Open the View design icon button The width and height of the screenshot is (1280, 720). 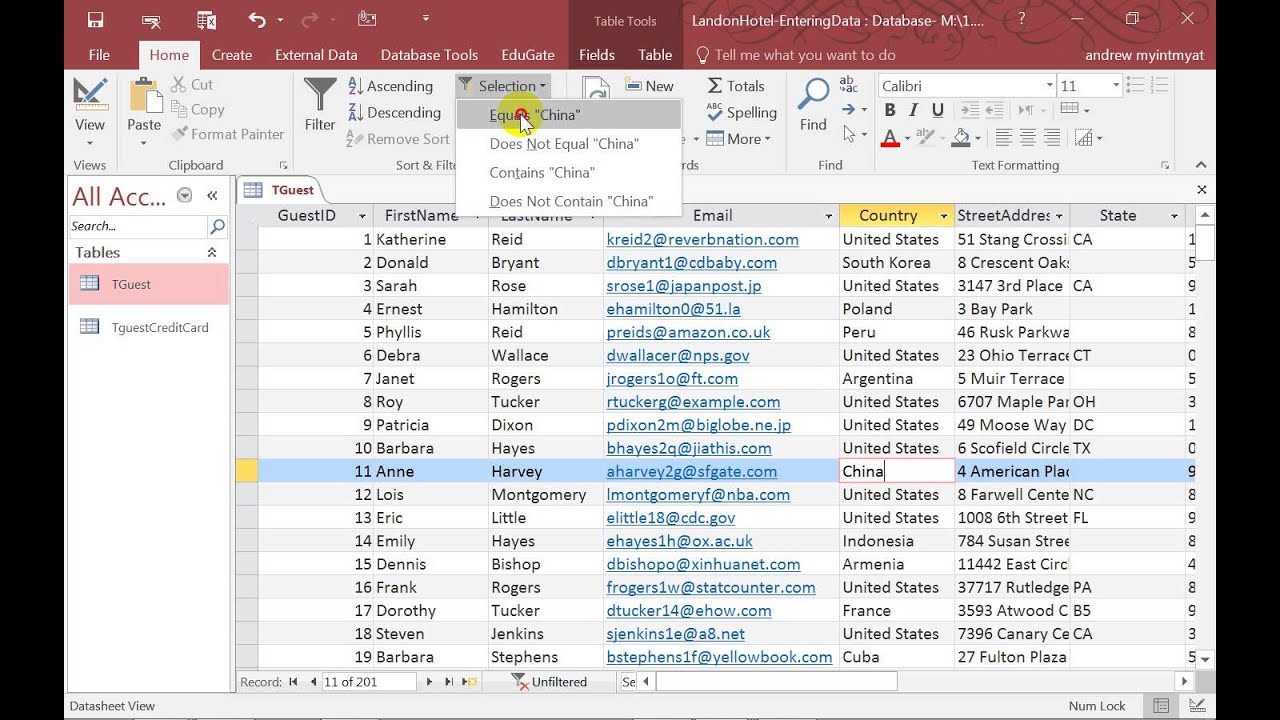click(x=90, y=93)
